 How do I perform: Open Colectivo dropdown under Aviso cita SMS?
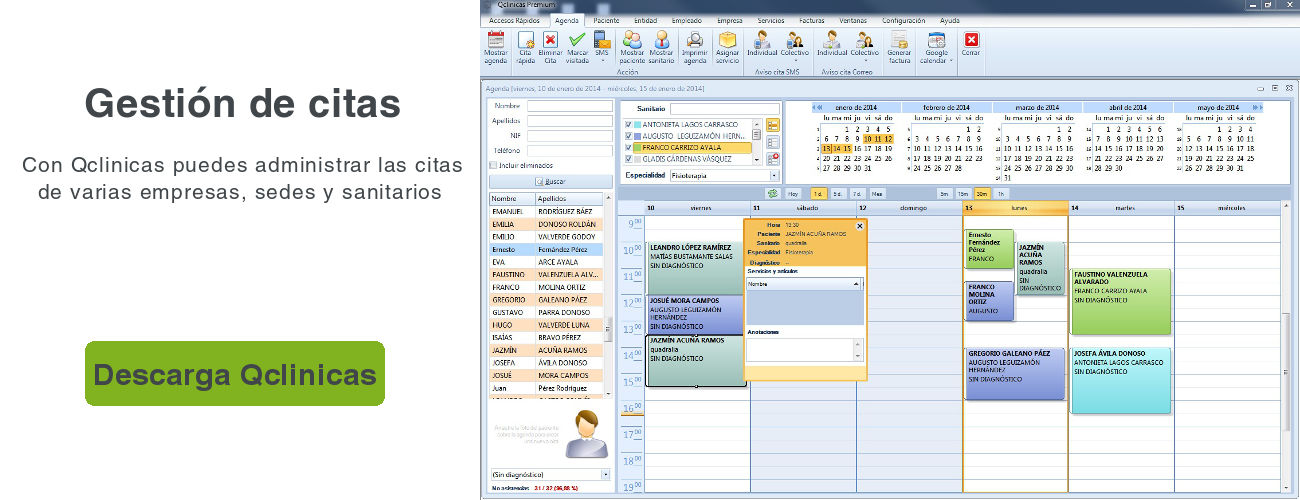point(795,47)
